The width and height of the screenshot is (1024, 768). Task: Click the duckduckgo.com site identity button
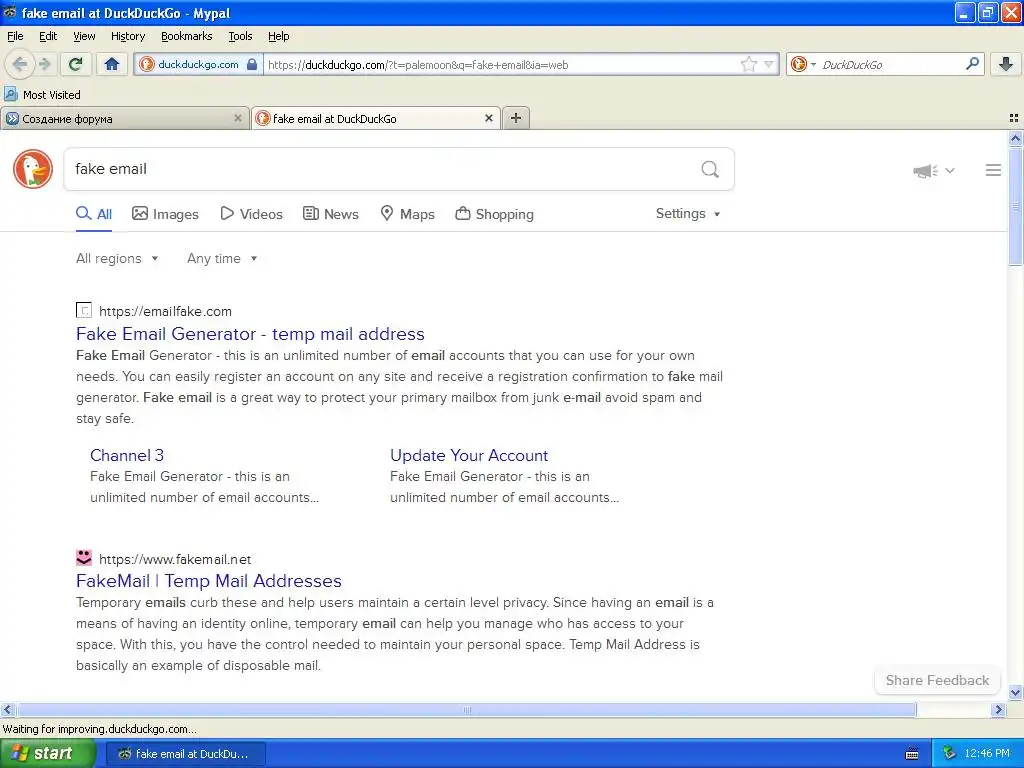pyautogui.click(x=199, y=64)
